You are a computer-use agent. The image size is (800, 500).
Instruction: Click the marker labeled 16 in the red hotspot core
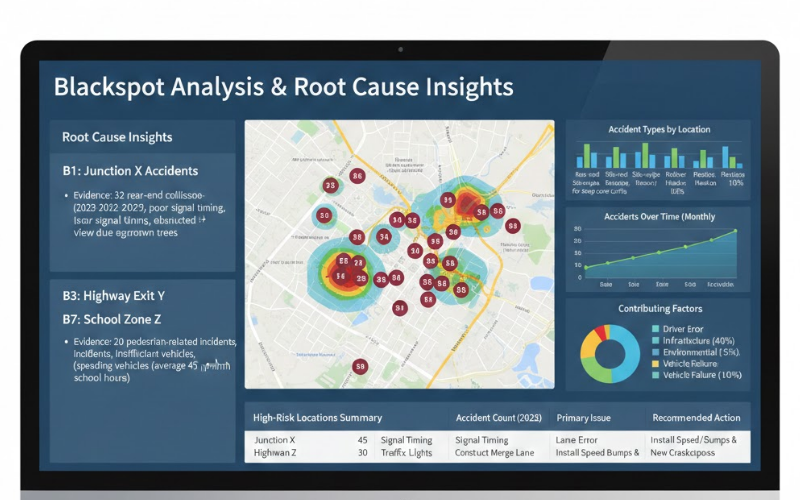(340, 277)
